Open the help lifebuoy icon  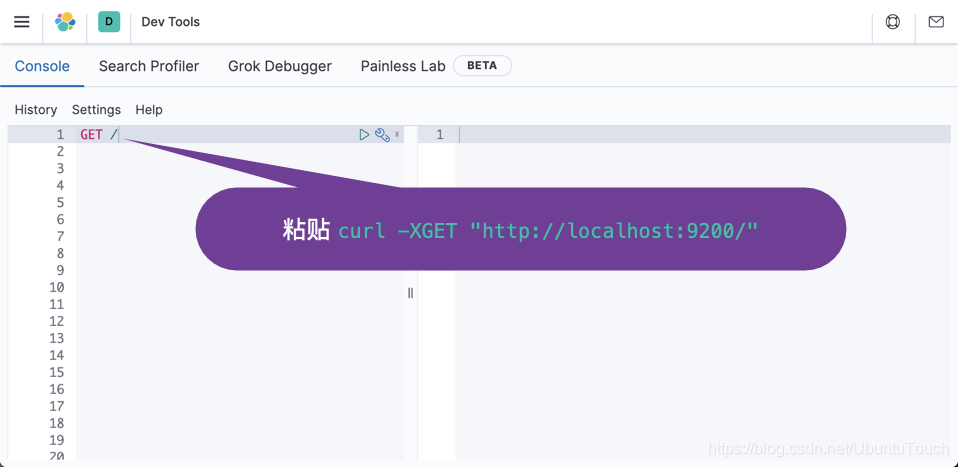pyautogui.click(x=893, y=22)
